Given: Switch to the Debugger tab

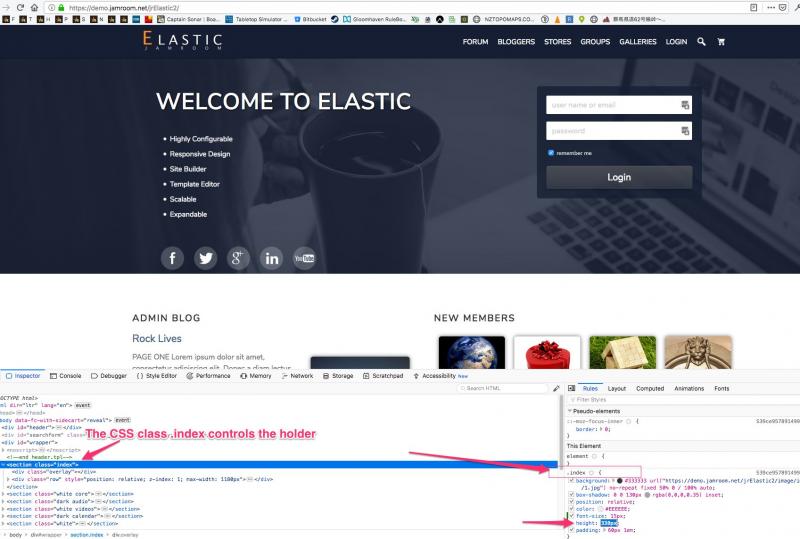Looking at the screenshot, I should tap(109, 376).
